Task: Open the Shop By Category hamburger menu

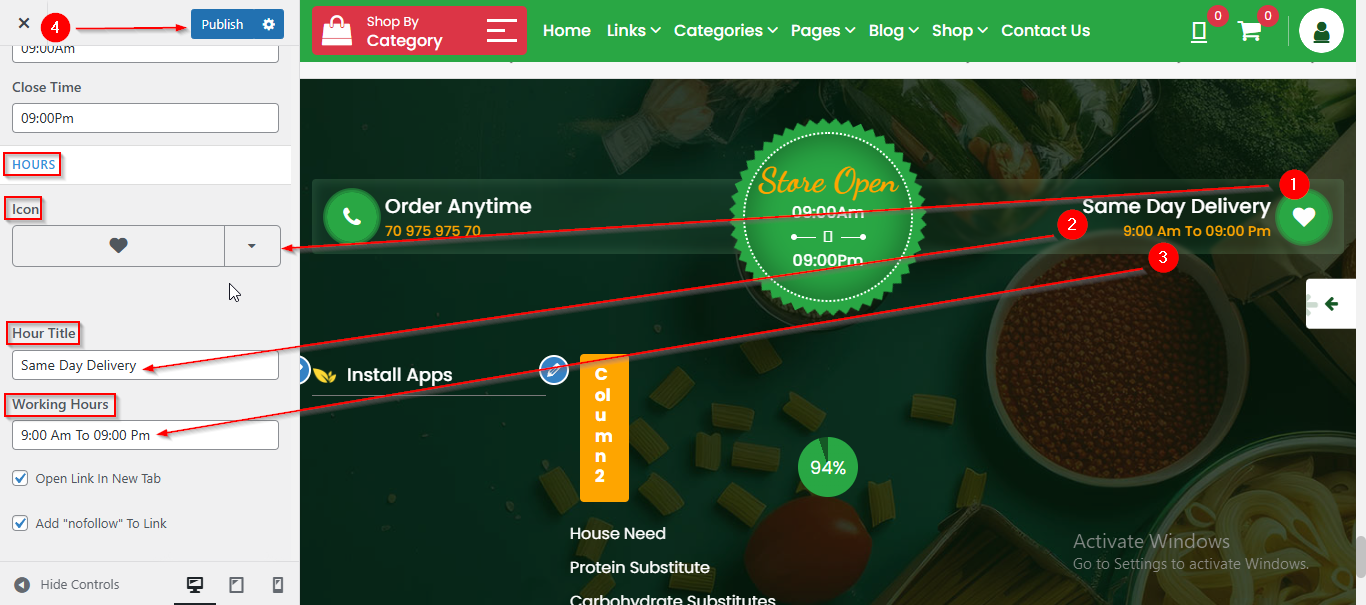Action: 502,30
